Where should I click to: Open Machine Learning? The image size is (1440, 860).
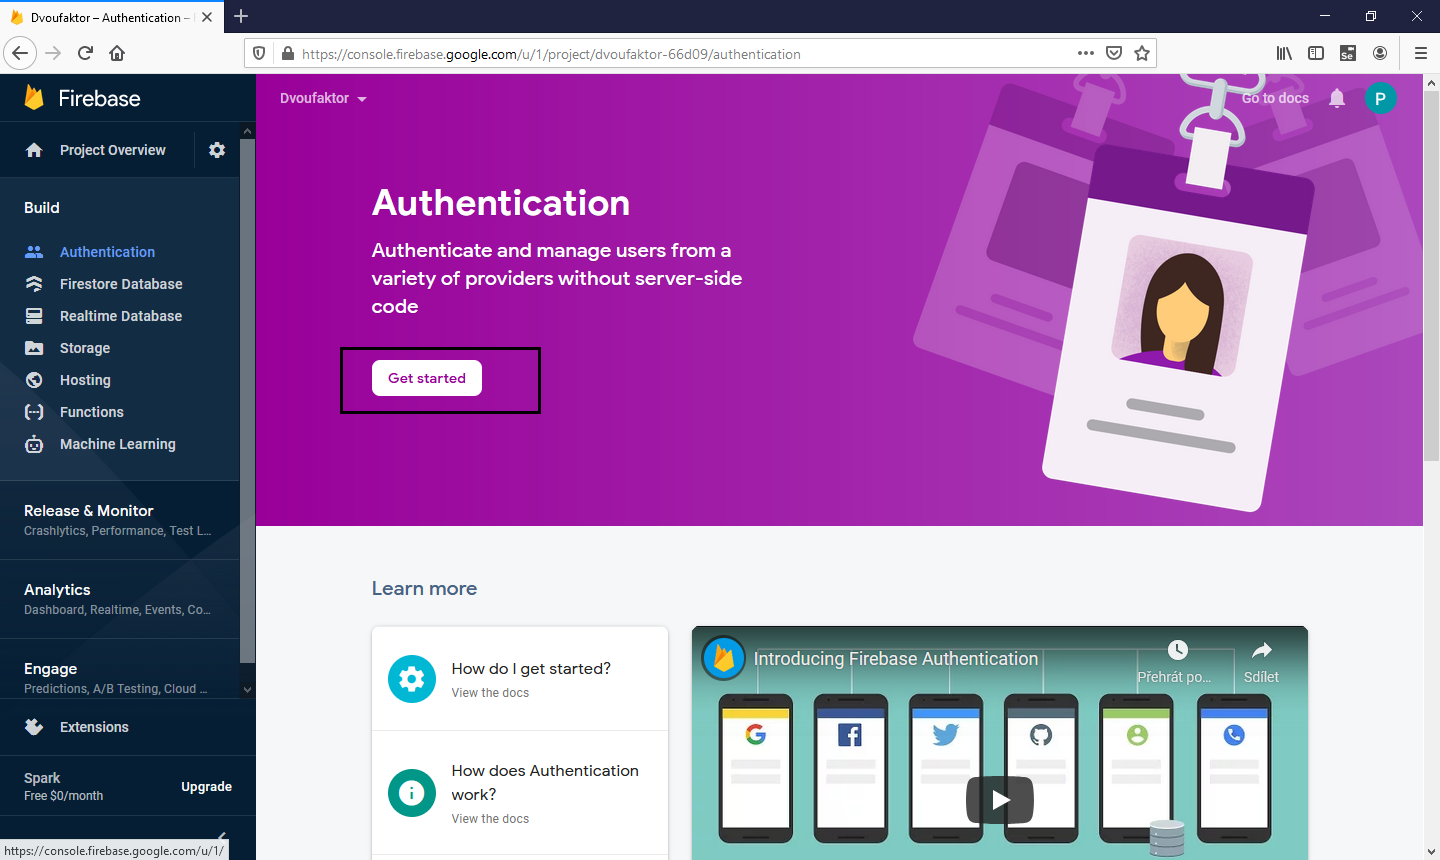[120, 444]
